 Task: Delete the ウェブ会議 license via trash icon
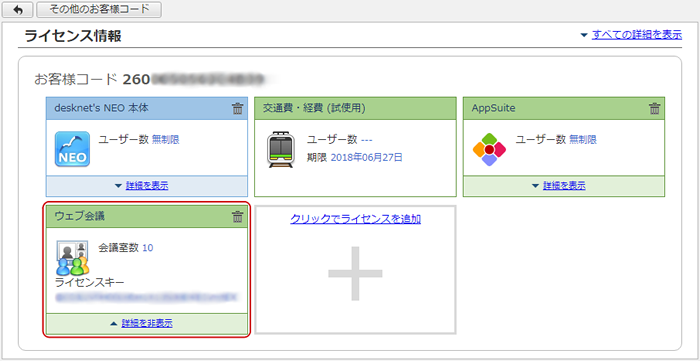238,217
